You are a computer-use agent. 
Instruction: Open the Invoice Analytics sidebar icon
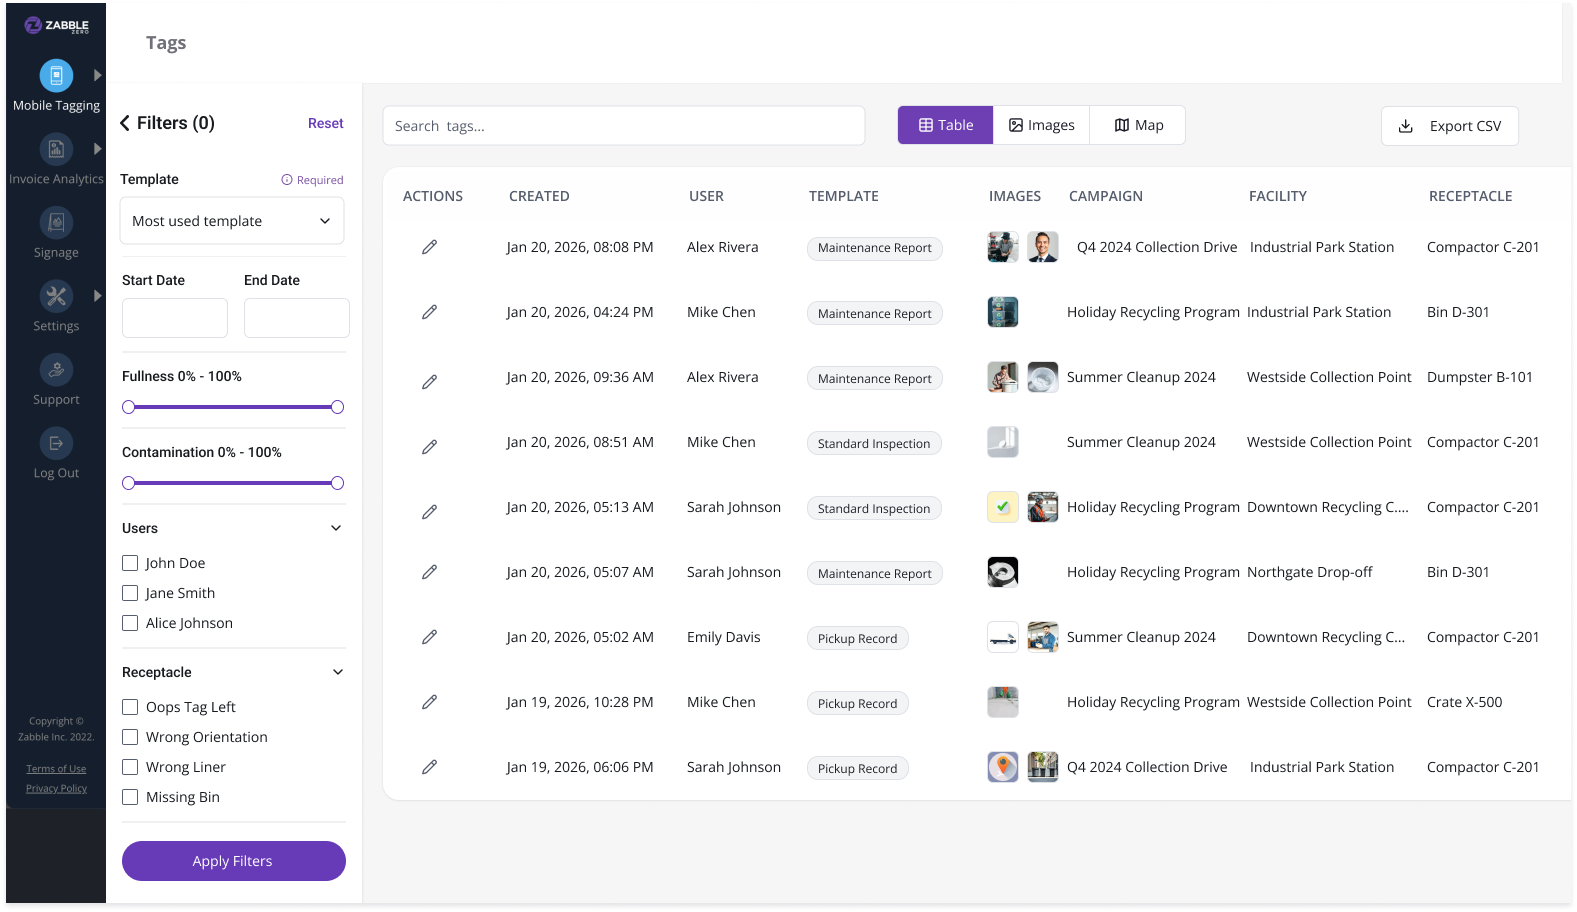coord(56,150)
